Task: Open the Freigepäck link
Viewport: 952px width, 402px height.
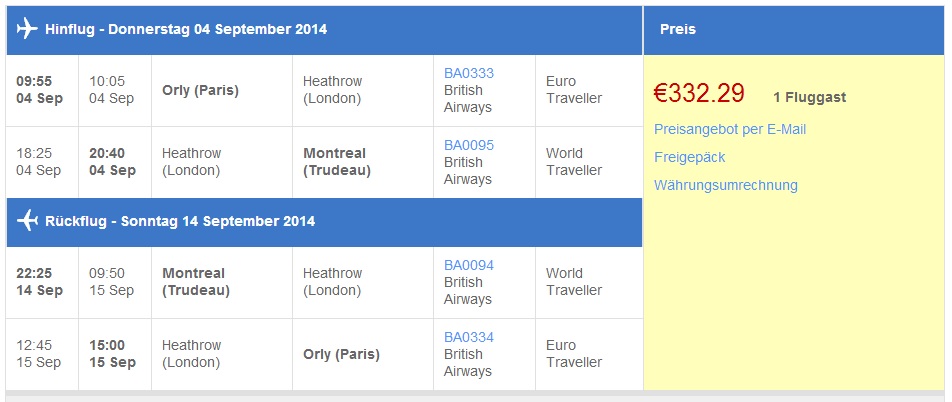Action: tap(690, 157)
